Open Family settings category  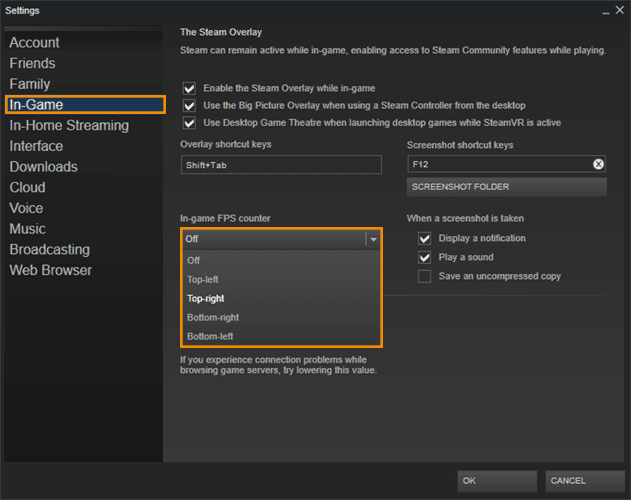coord(84,84)
